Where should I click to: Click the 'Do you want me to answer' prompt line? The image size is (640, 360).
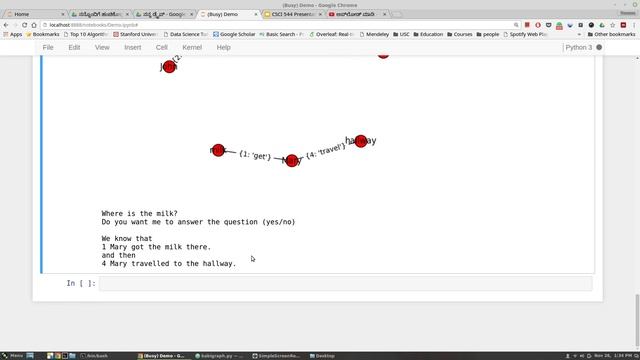click(x=198, y=222)
